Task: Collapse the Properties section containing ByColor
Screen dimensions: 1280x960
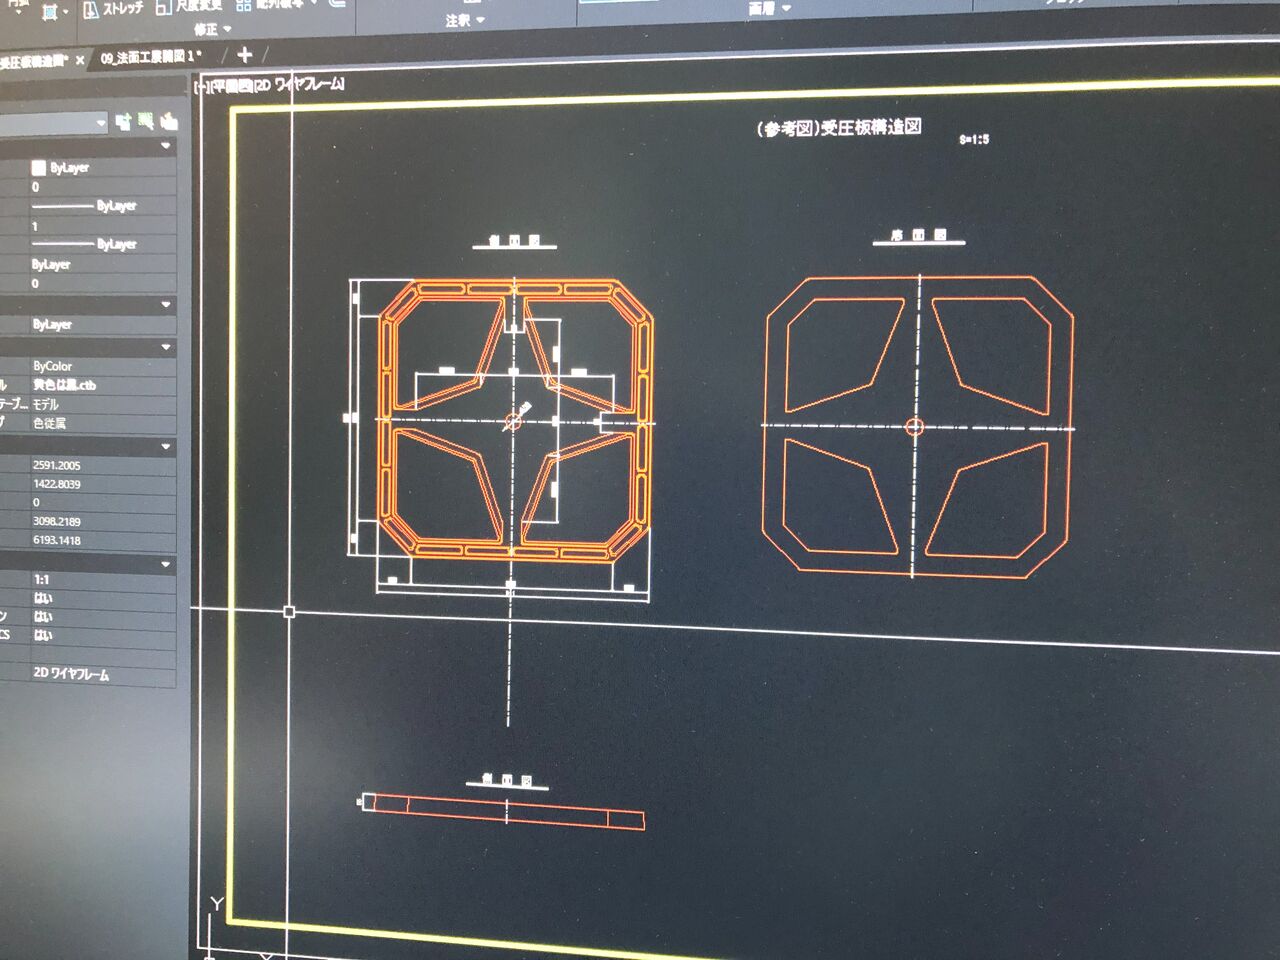Action: 166,347
